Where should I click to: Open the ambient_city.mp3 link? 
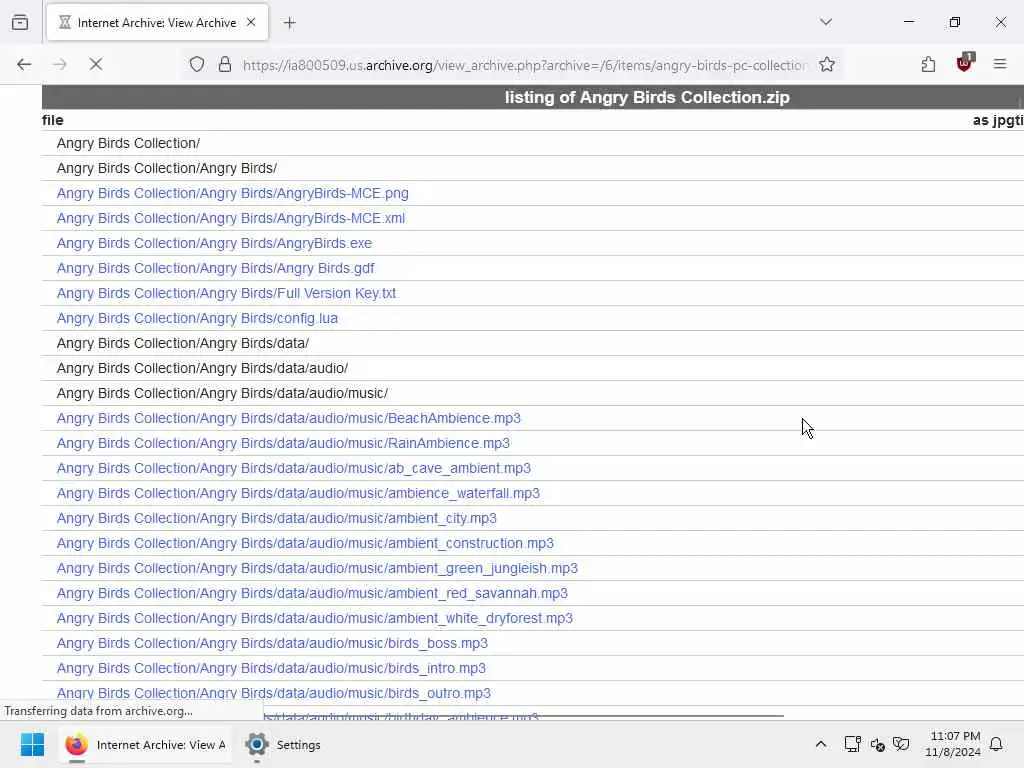[277, 518]
